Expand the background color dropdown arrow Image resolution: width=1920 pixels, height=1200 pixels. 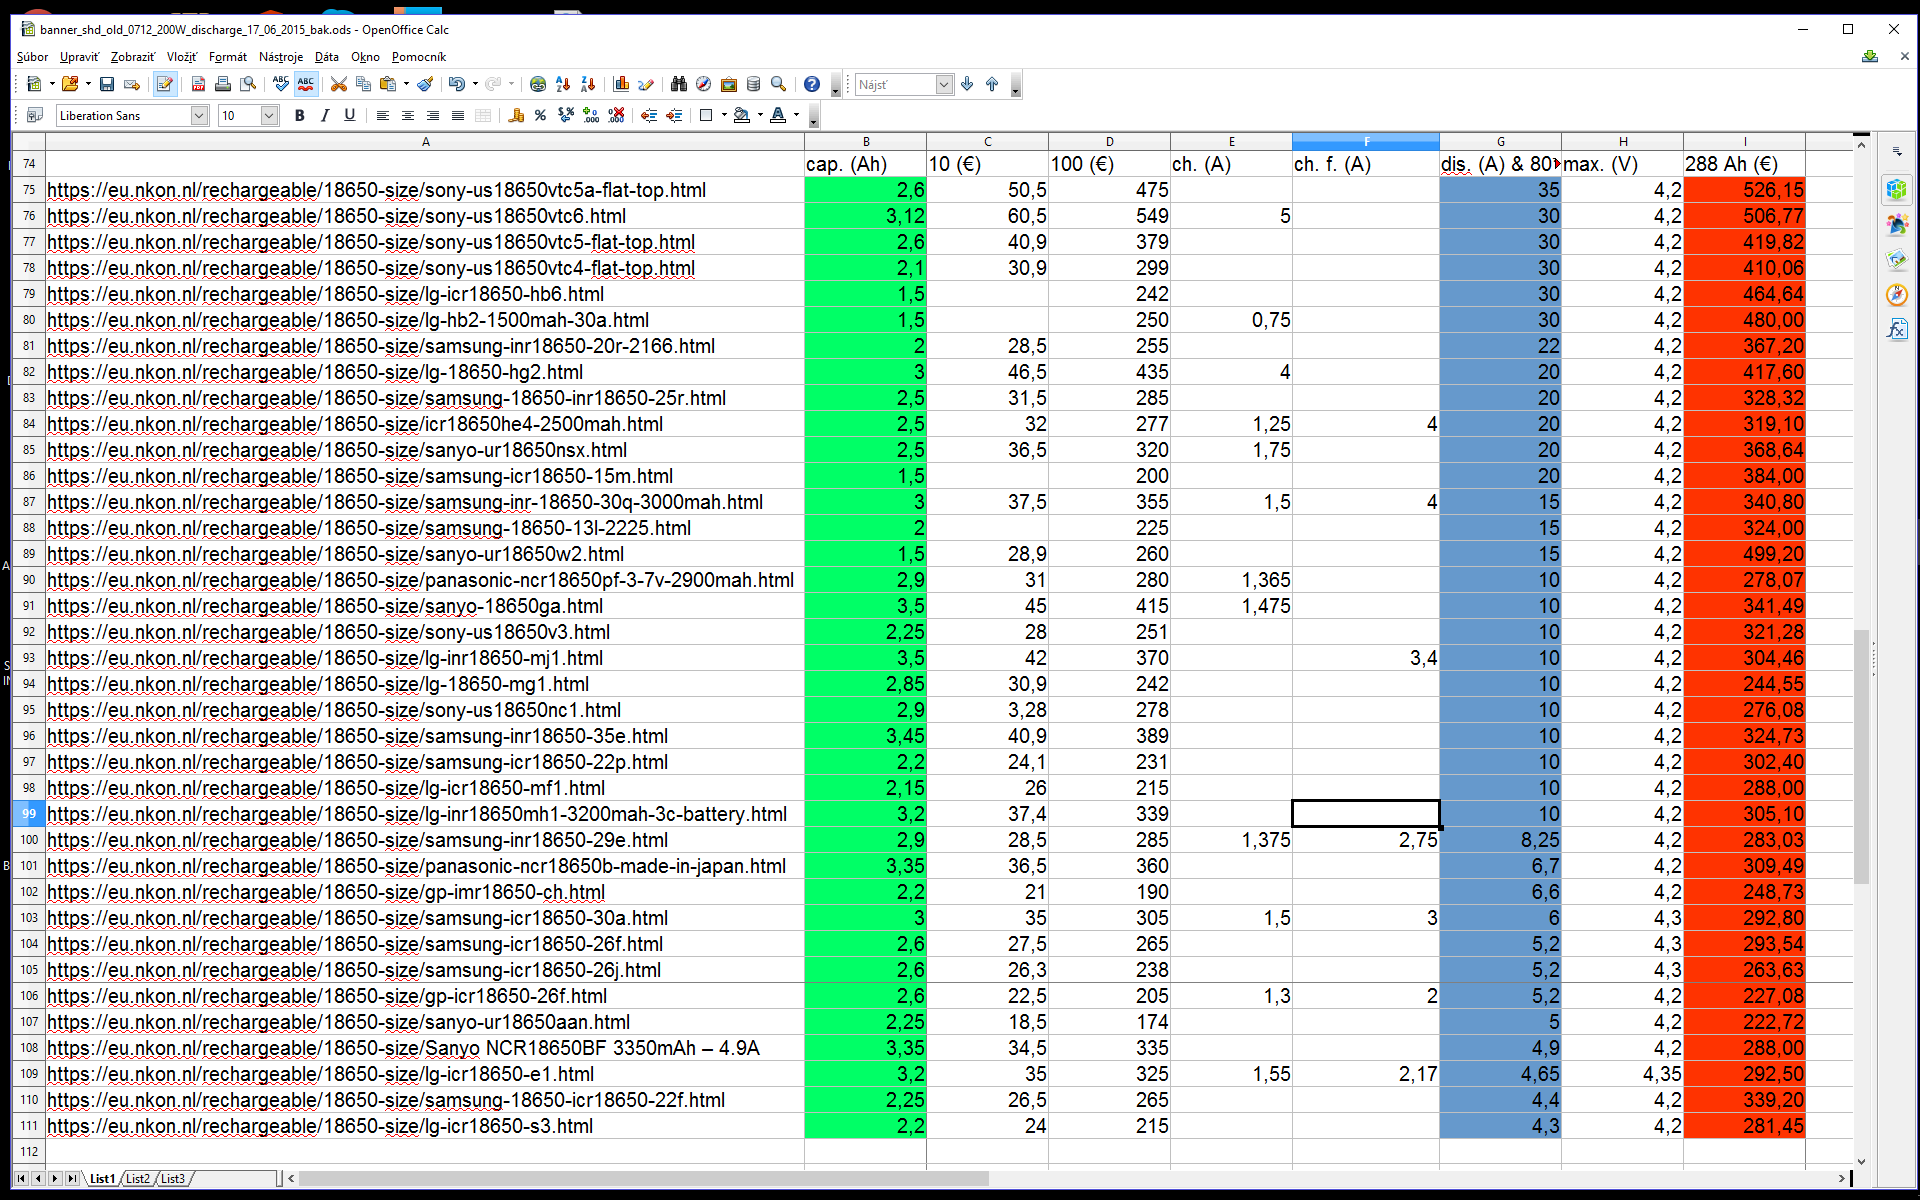(760, 116)
